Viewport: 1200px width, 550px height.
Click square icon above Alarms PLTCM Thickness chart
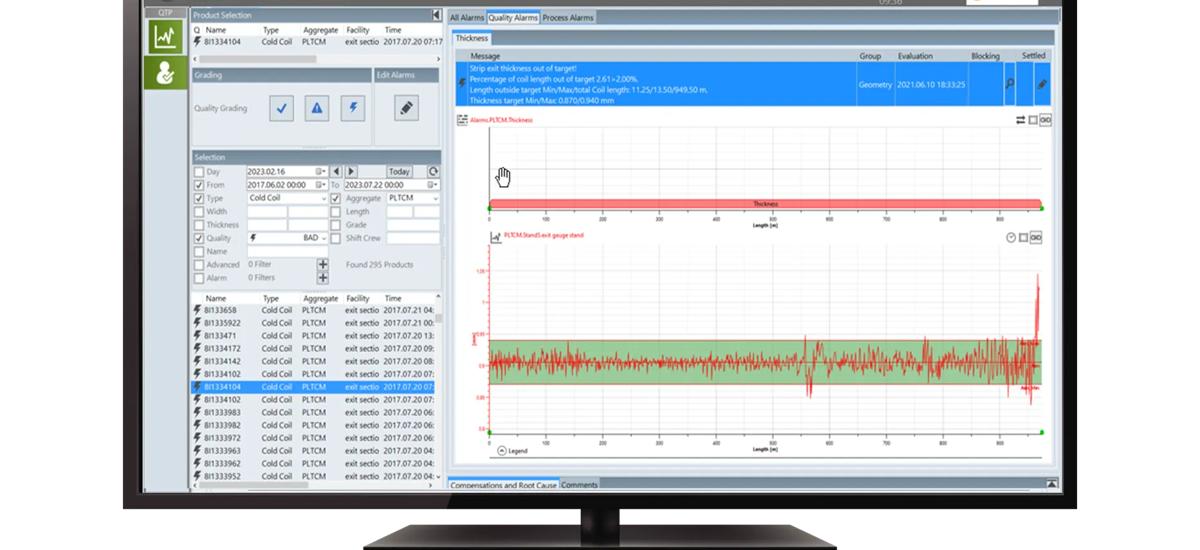1033,120
